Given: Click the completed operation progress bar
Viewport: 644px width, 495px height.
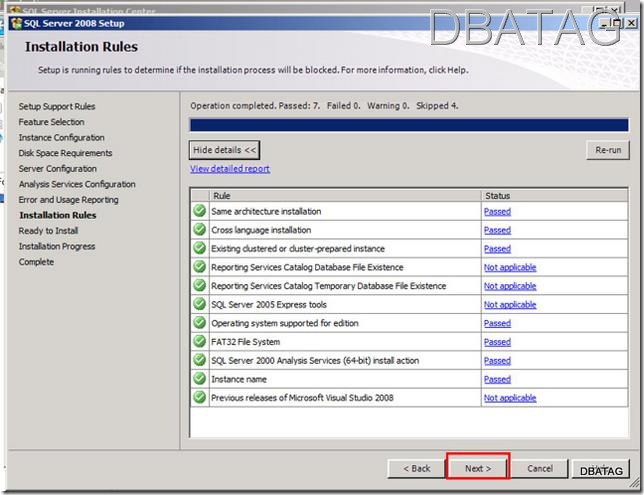Looking at the screenshot, I should [410, 125].
